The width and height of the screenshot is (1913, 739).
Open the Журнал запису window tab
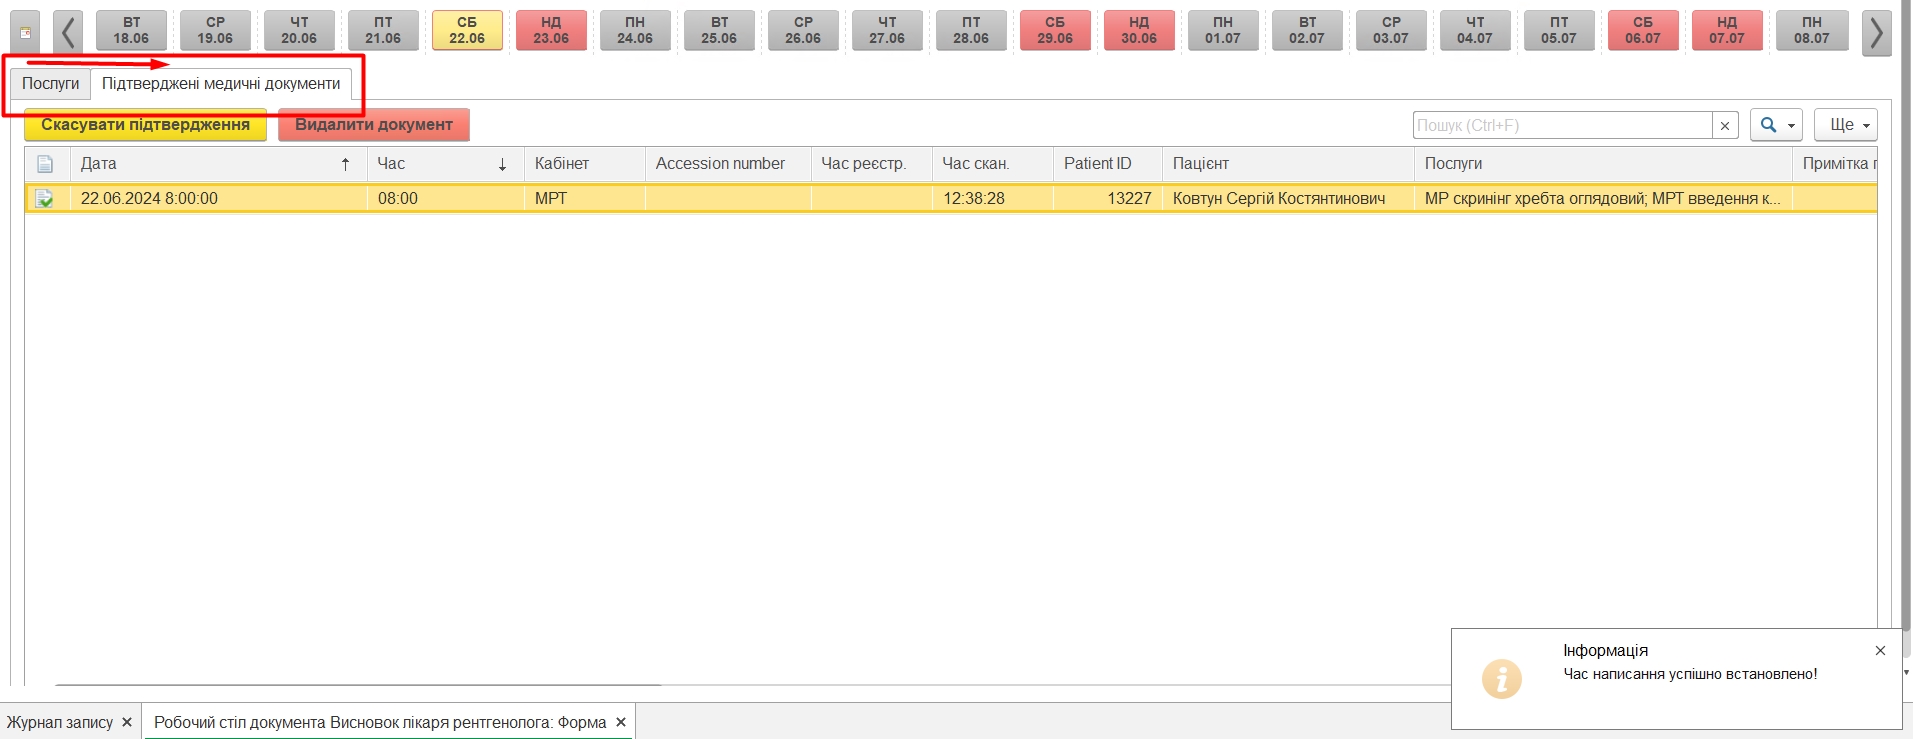[x=60, y=722]
